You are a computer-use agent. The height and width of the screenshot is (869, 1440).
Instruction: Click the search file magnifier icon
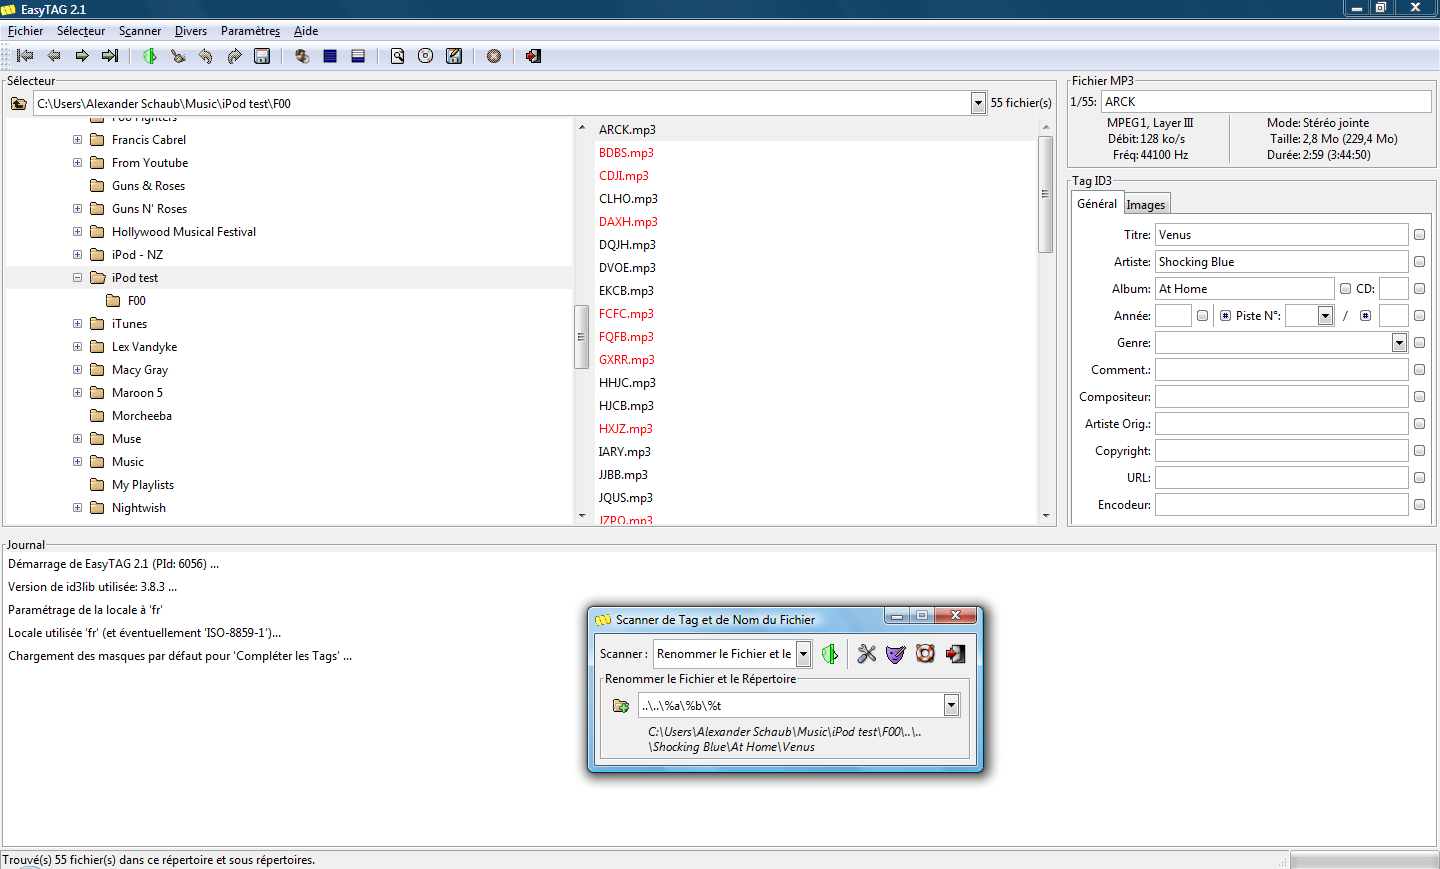pos(398,56)
